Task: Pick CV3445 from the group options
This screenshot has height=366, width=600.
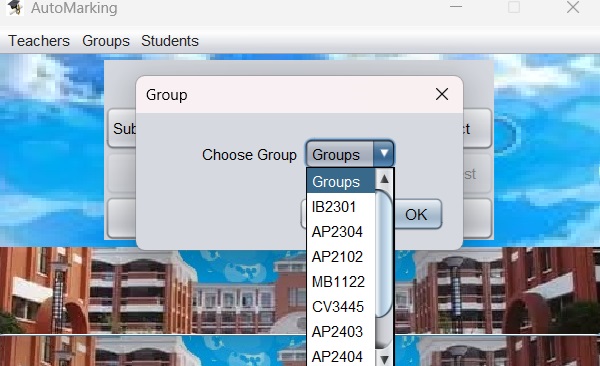Action: (341, 307)
